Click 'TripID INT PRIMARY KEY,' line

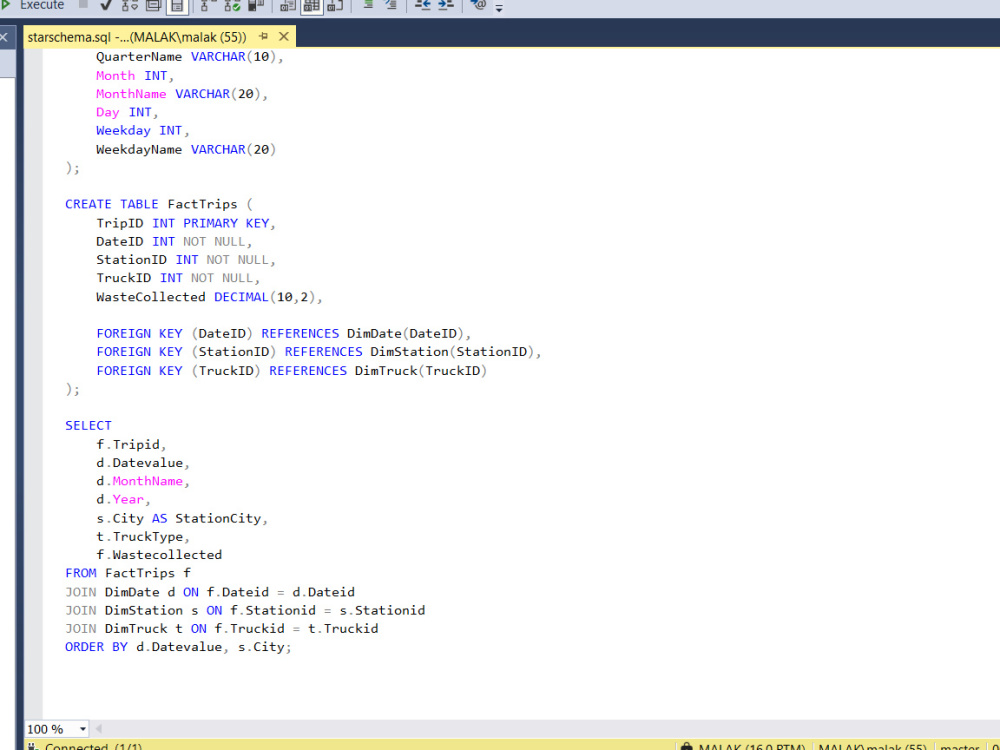pos(186,223)
